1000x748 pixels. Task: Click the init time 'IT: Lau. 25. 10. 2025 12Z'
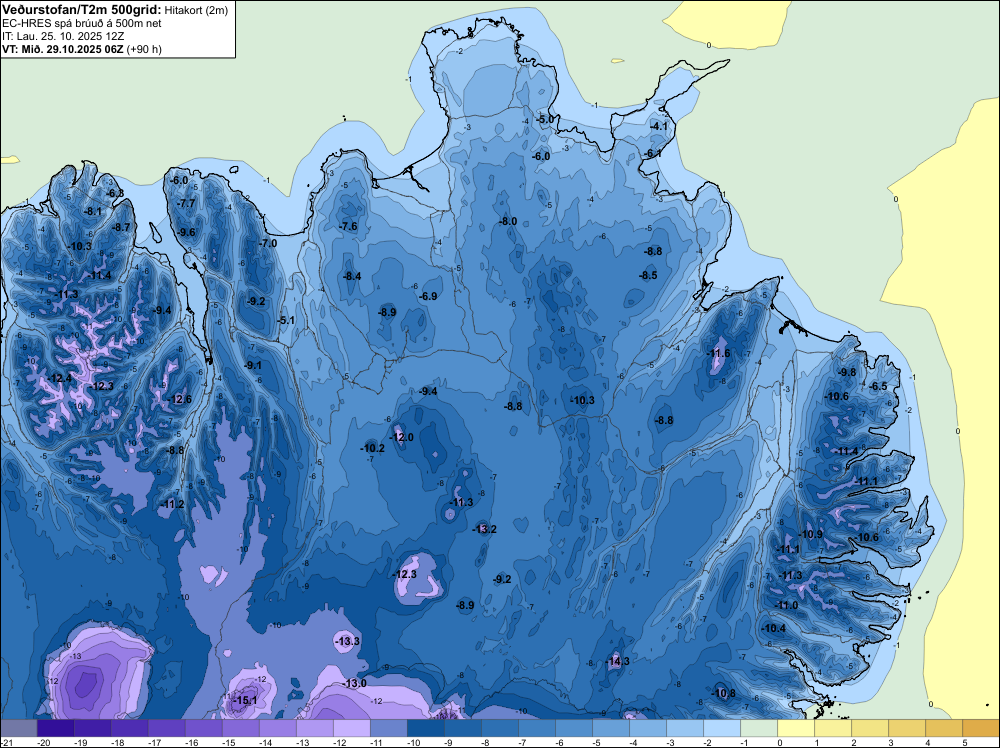click(62, 36)
